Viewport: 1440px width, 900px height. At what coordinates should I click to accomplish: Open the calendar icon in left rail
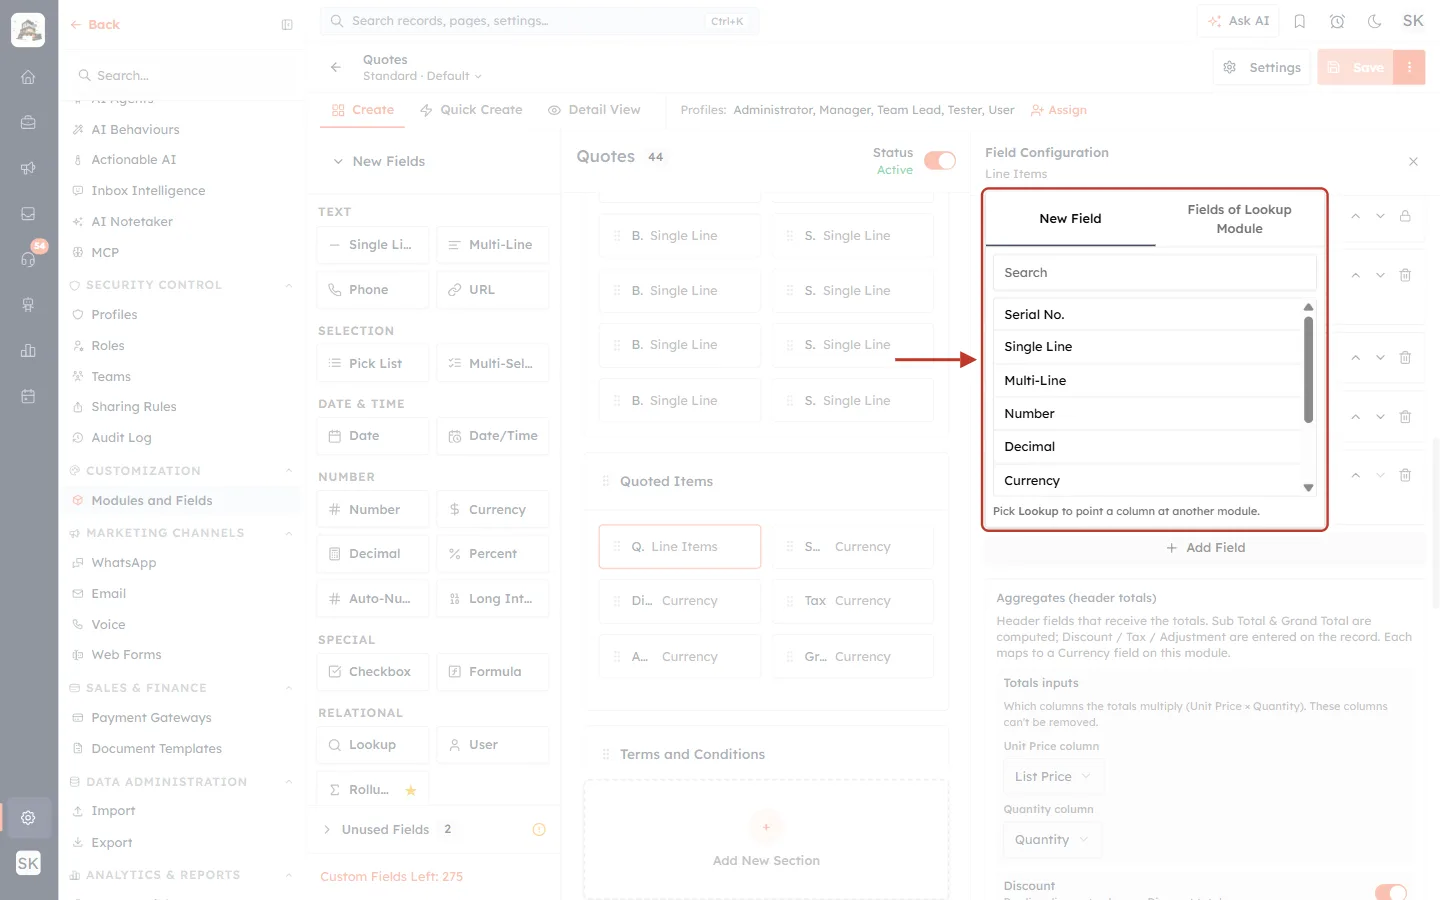coord(28,396)
